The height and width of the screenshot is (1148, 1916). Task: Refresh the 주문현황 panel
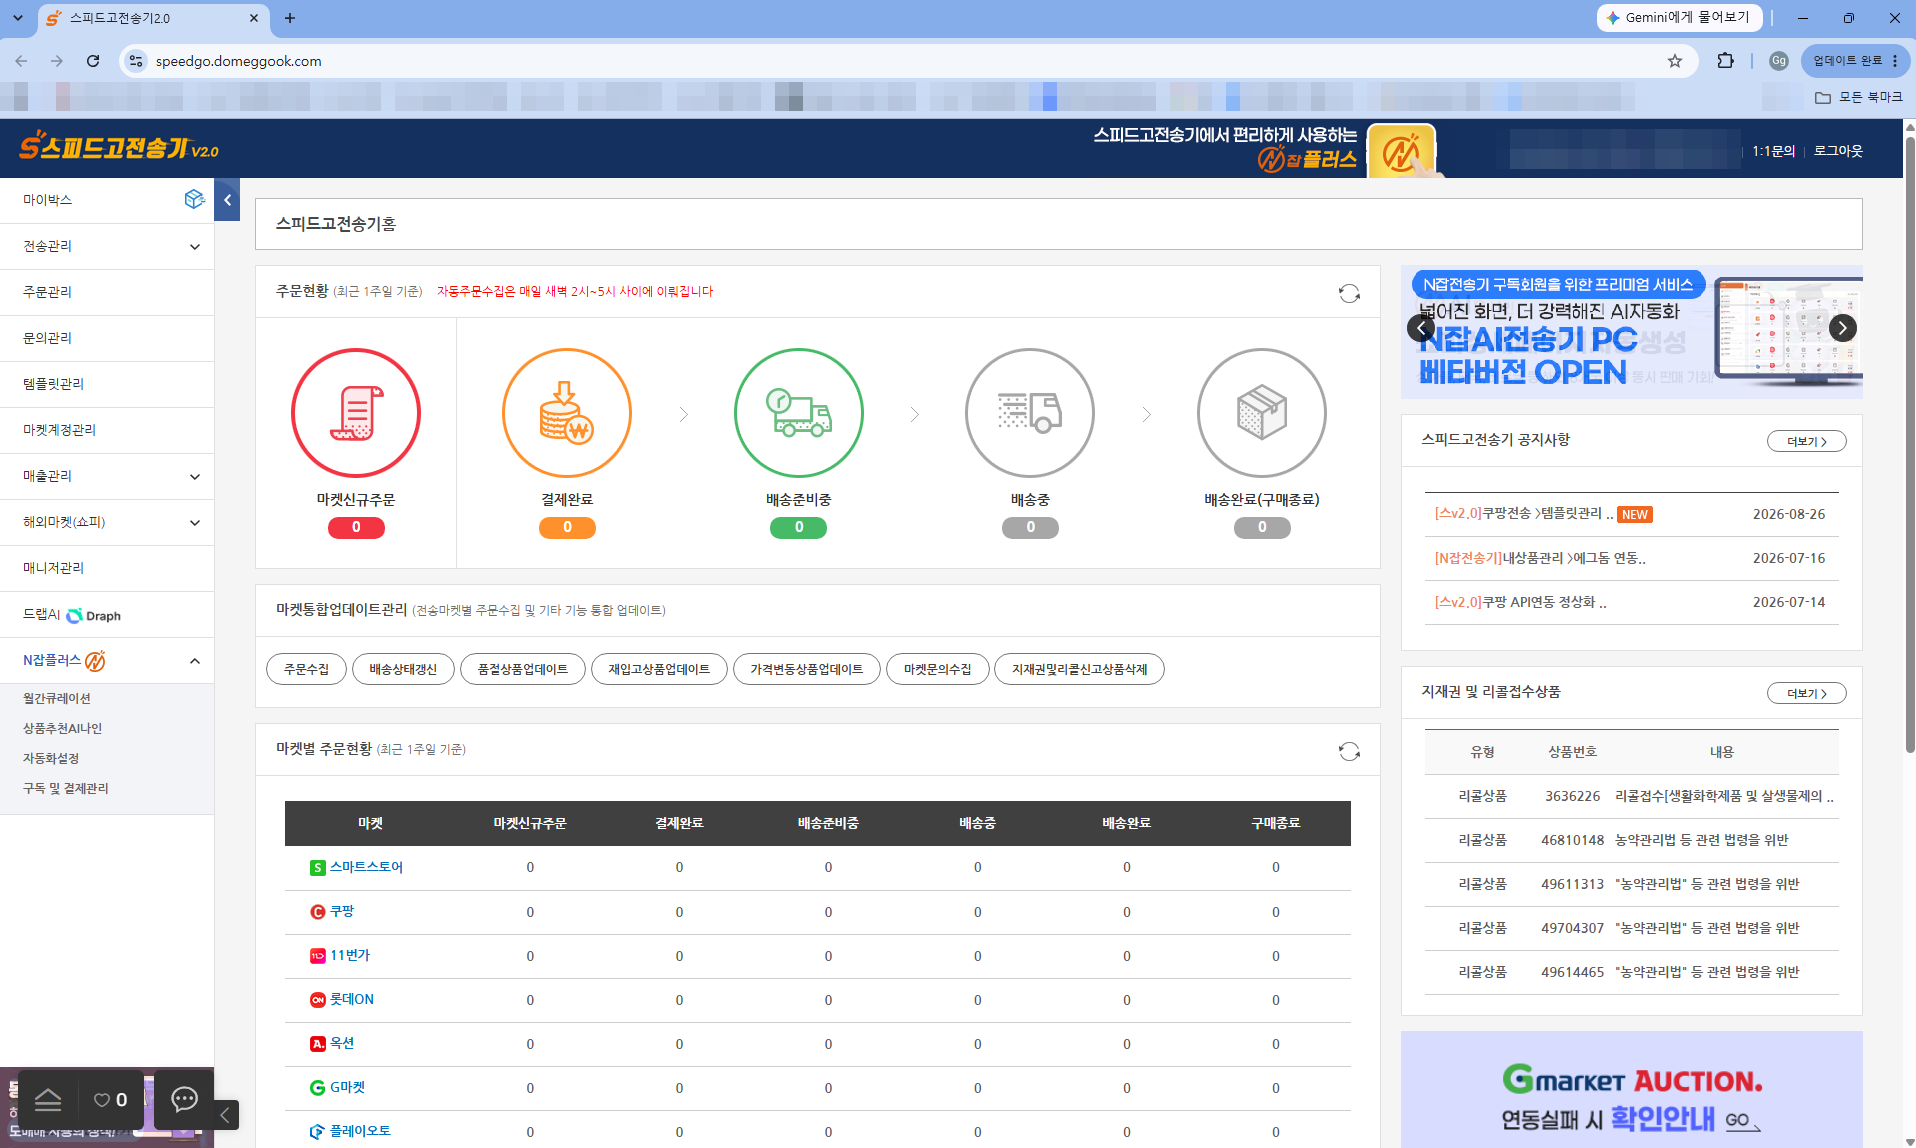click(x=1349, y=293)
